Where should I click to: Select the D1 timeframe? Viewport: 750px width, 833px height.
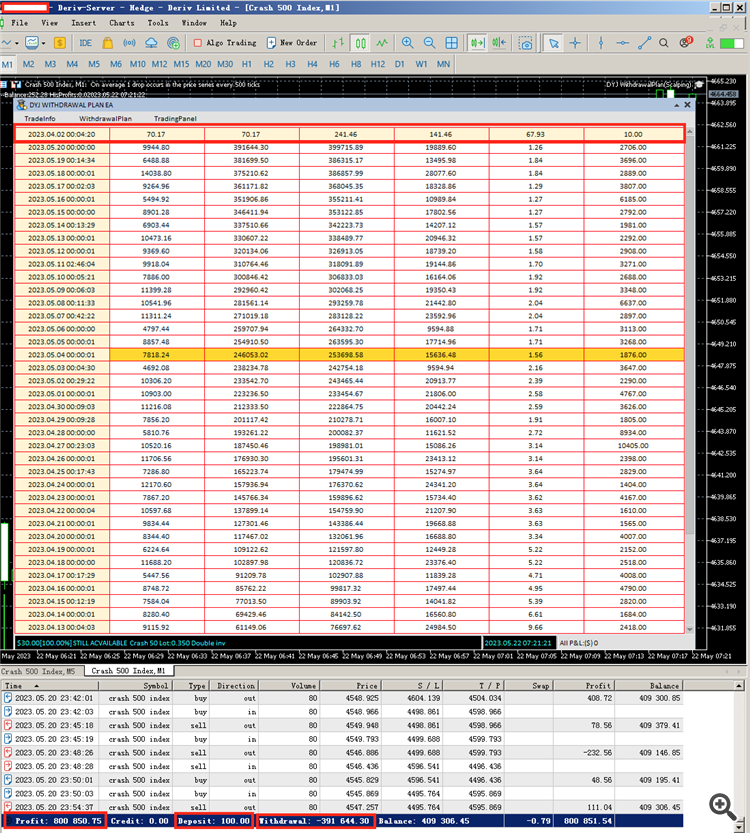point(399,64)
